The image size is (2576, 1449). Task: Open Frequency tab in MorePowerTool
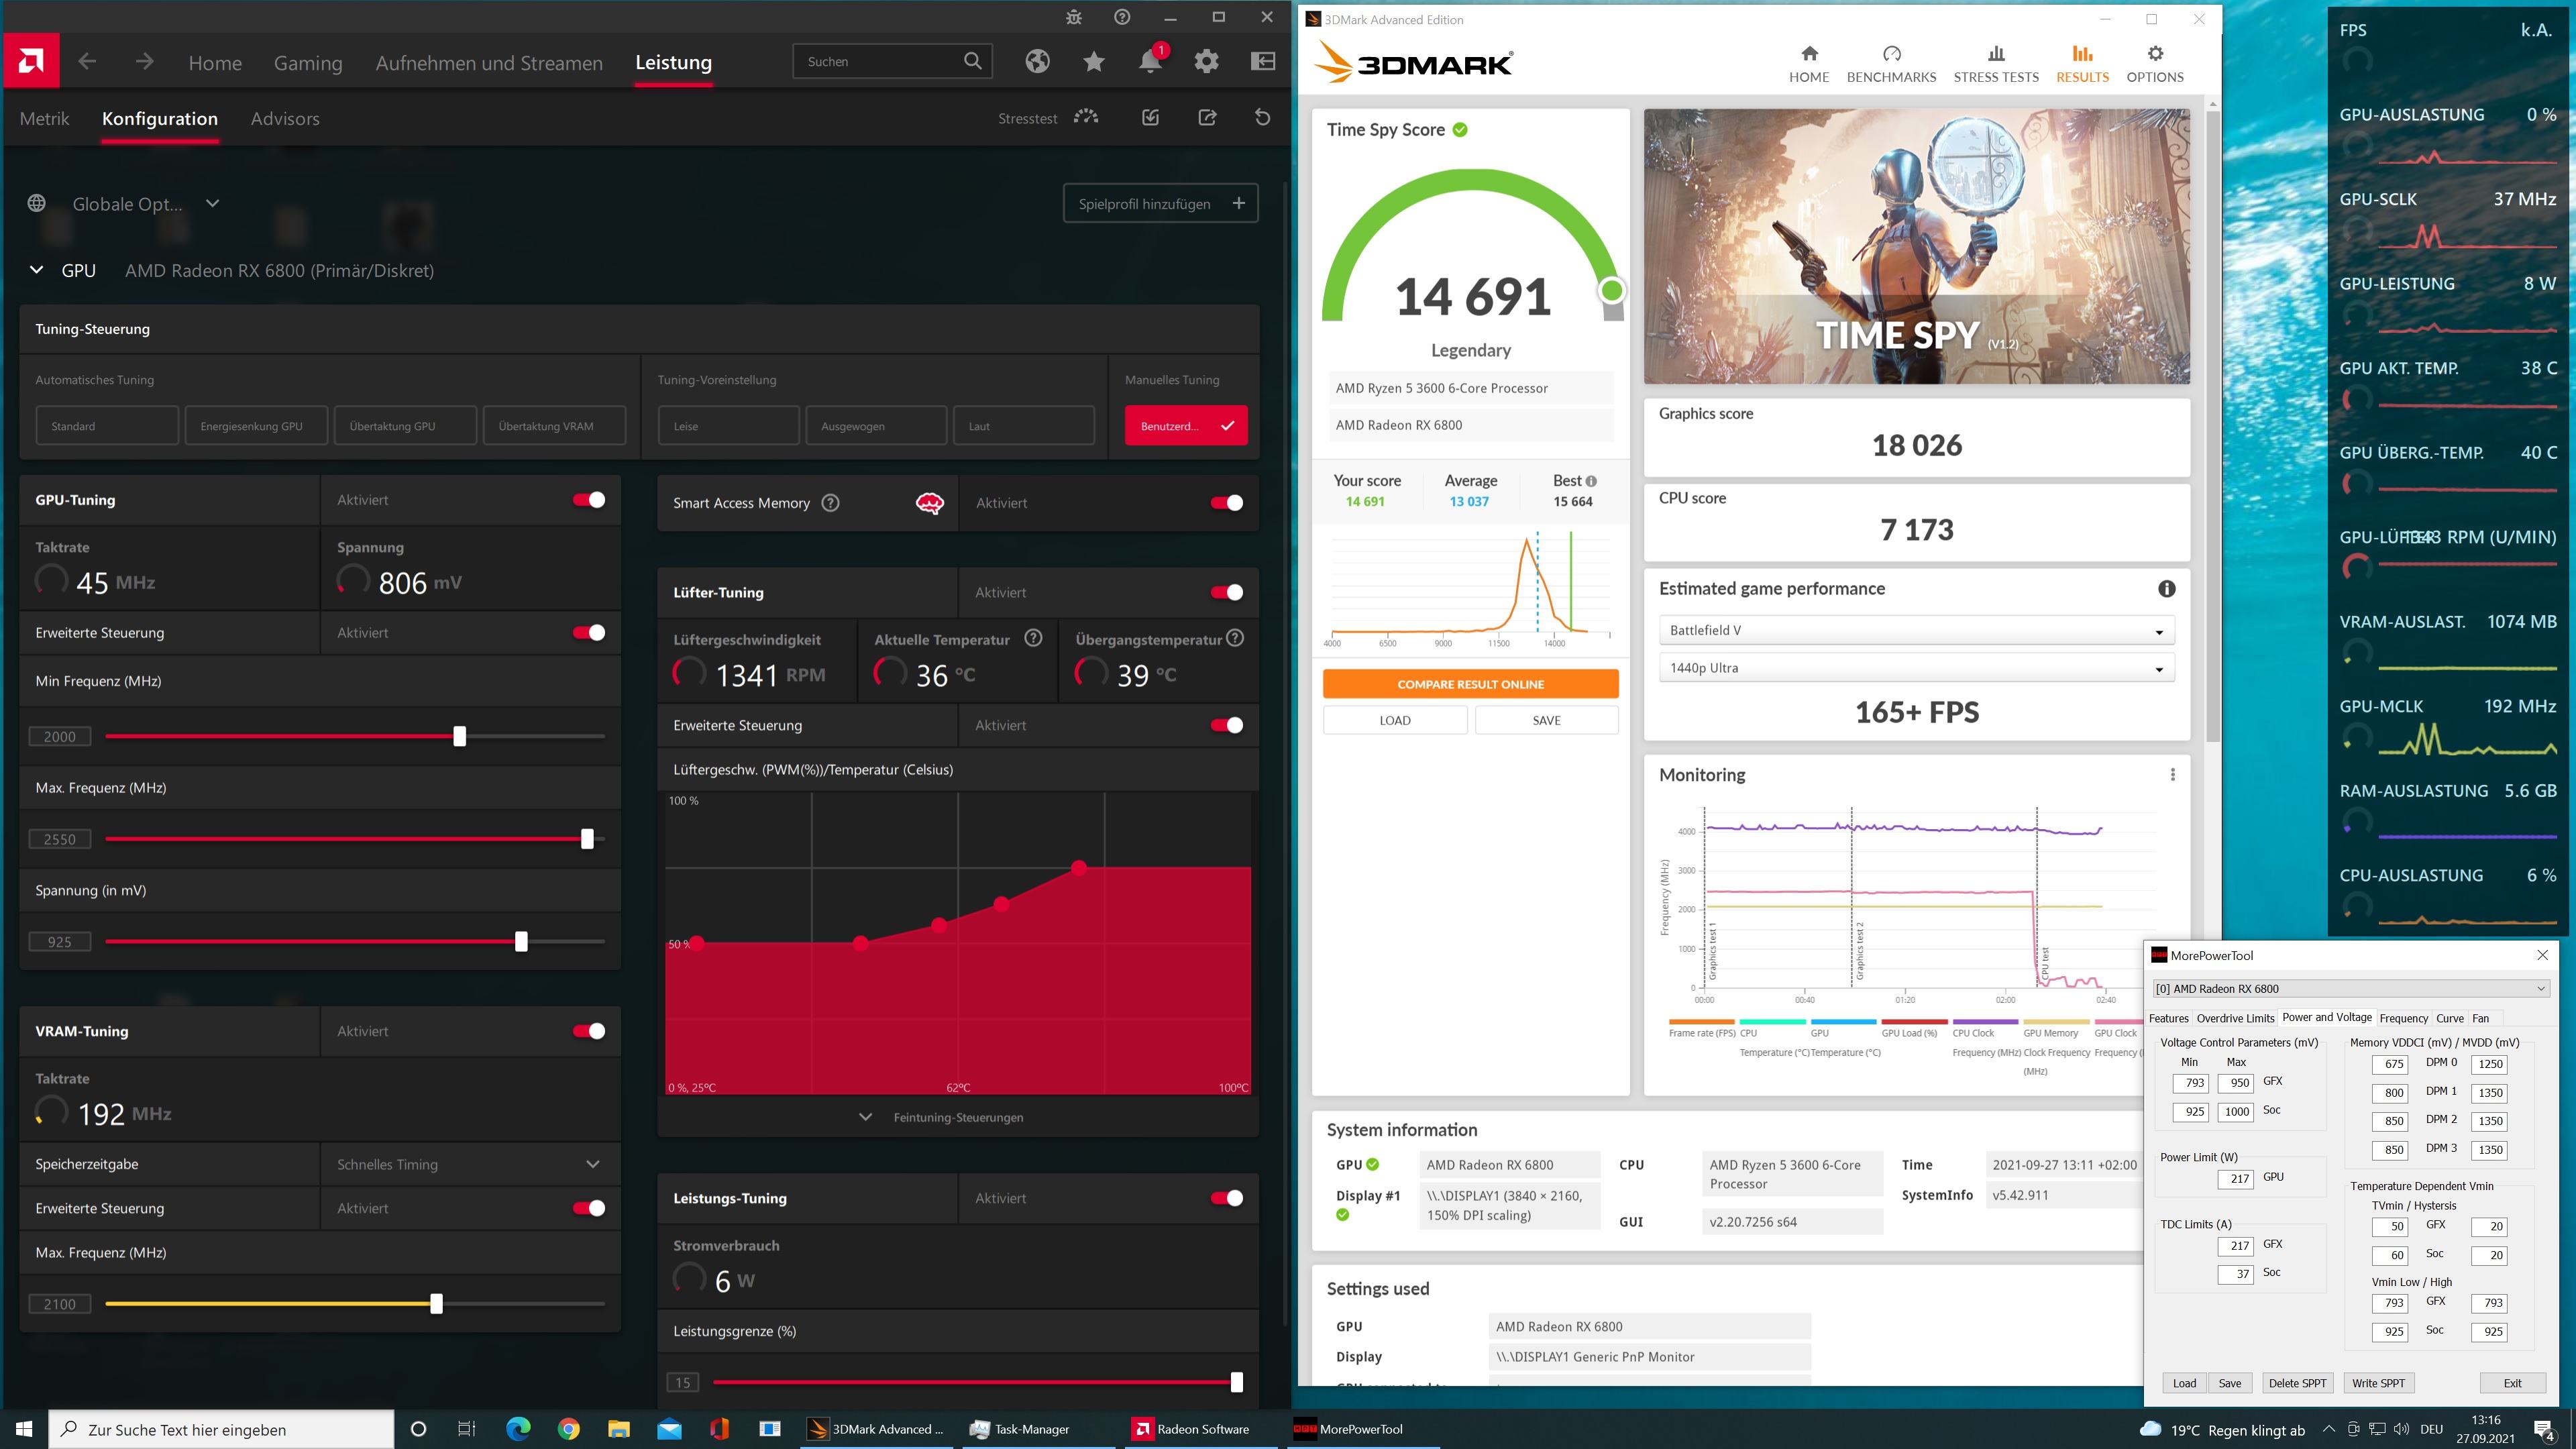coord(2403,1018)
